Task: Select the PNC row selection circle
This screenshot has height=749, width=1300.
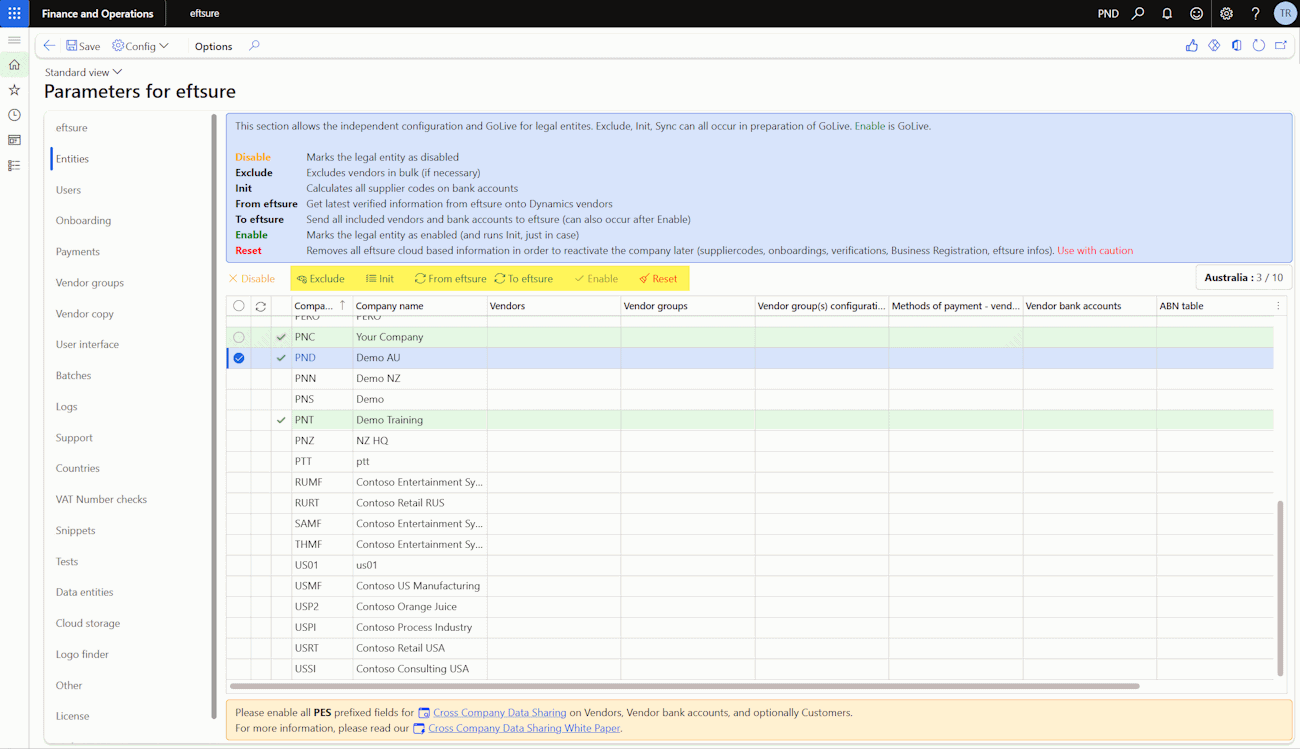Action: click(239, 337)
